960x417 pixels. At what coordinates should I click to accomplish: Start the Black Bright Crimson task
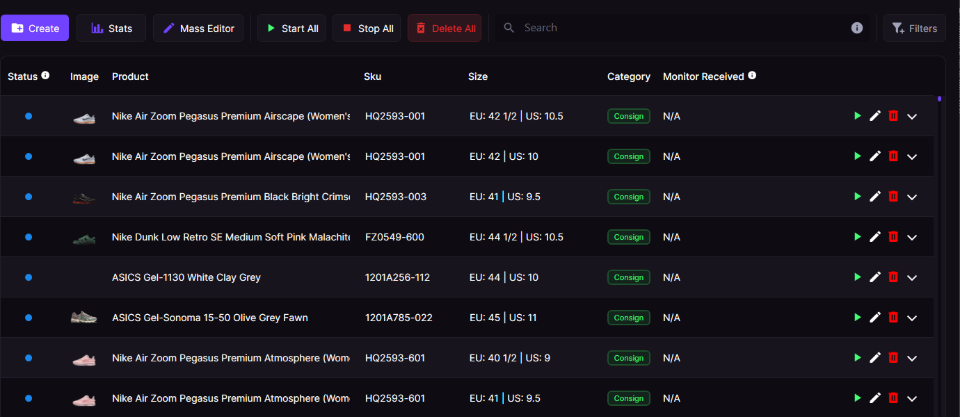[x=857, y=196]
